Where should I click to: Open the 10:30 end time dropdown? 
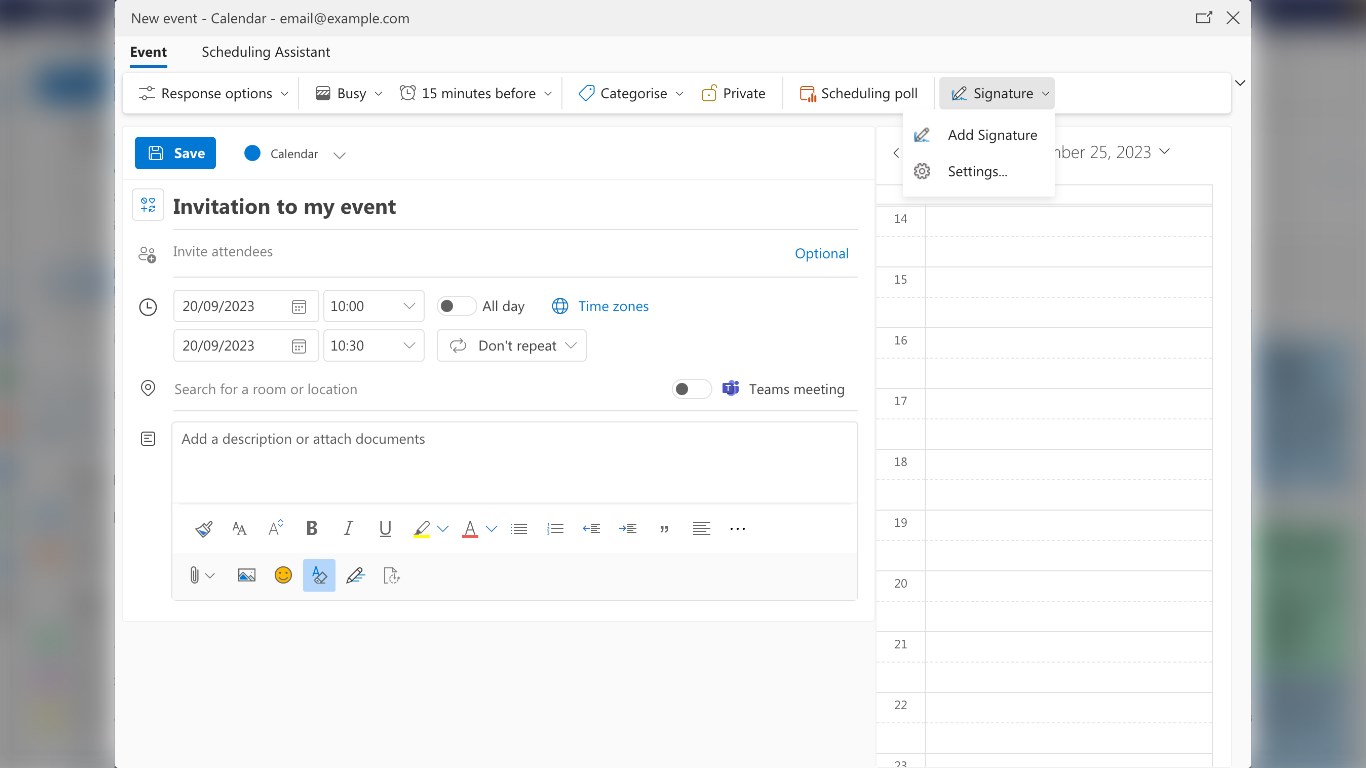coord(374,345)
